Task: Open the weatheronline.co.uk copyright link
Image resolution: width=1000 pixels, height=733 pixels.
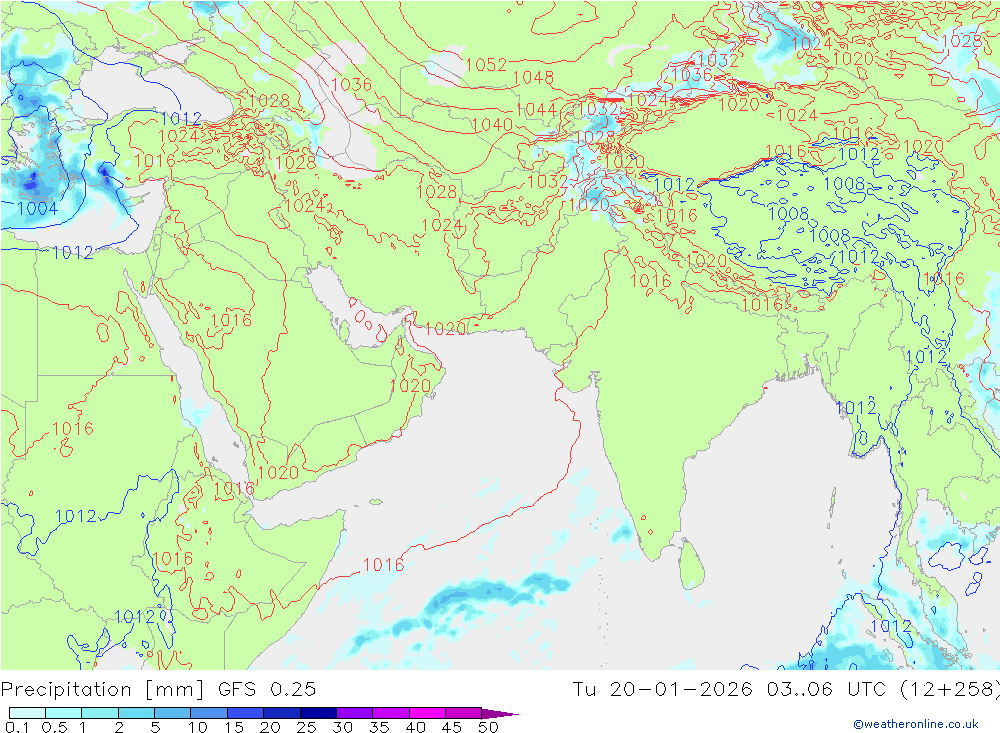Action: tap(916, 724)
